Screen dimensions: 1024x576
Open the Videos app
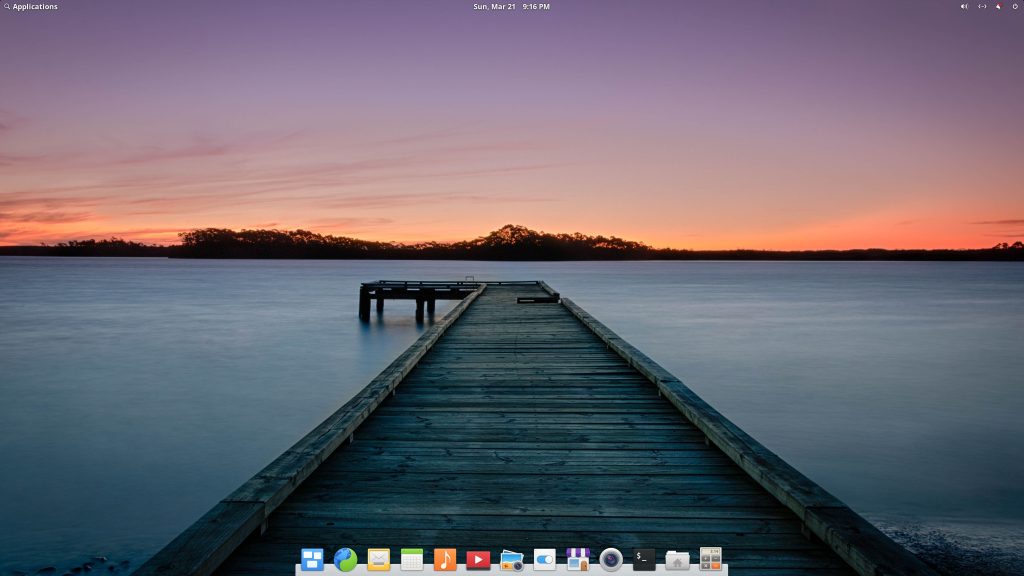476,560
